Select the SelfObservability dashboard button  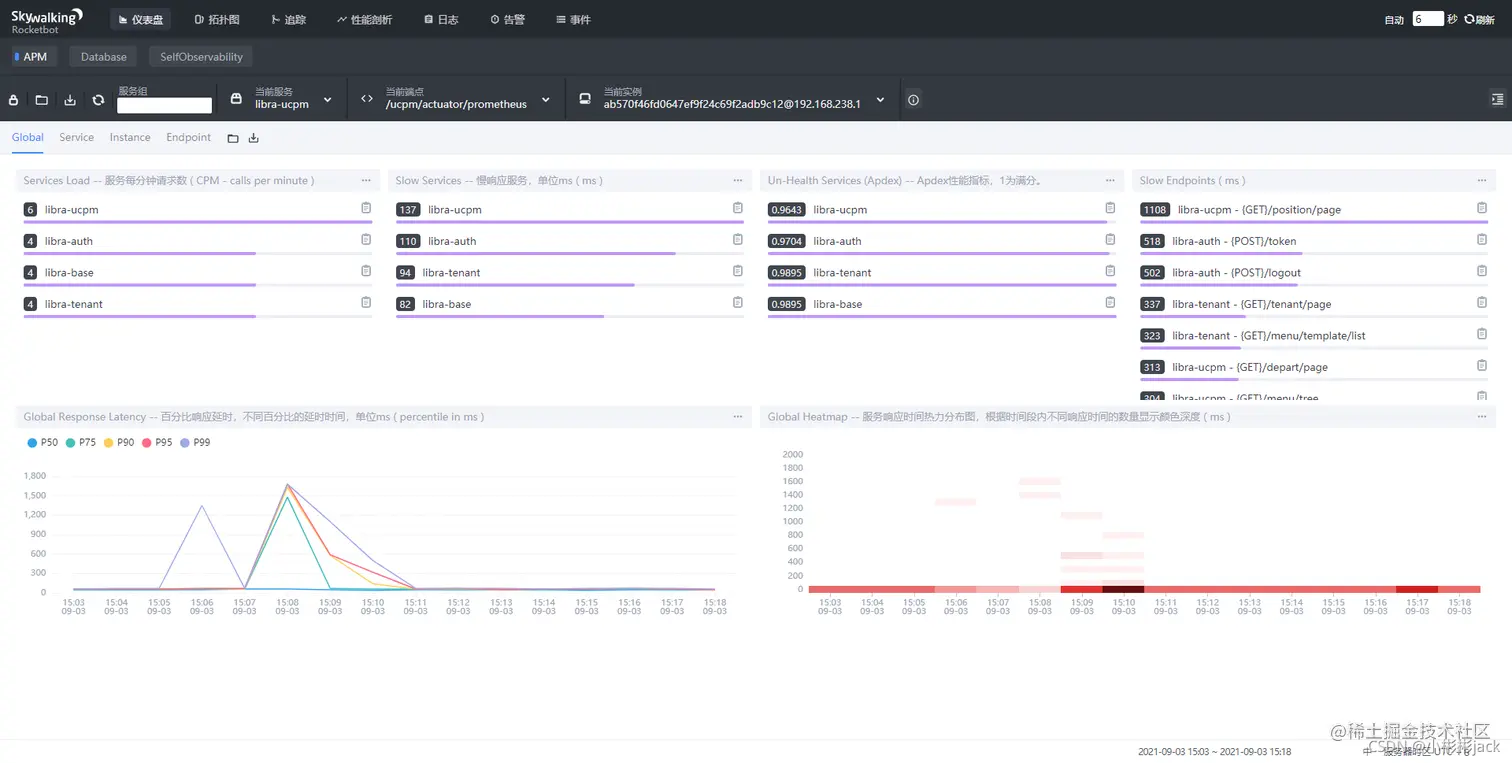click(201, 57)
